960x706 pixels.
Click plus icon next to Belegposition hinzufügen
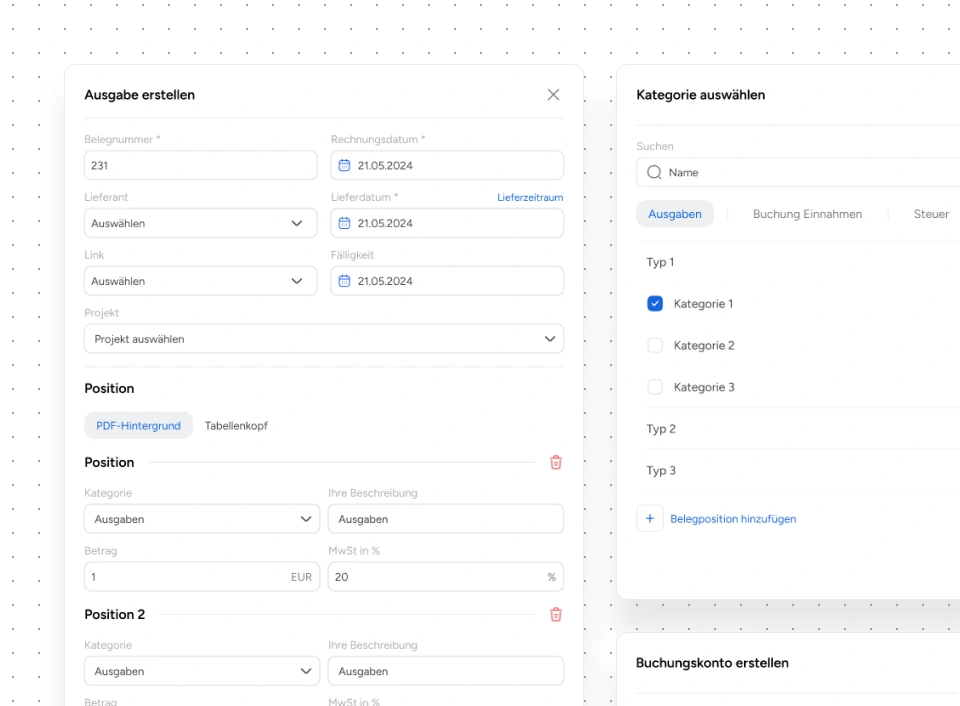[650, 519]
